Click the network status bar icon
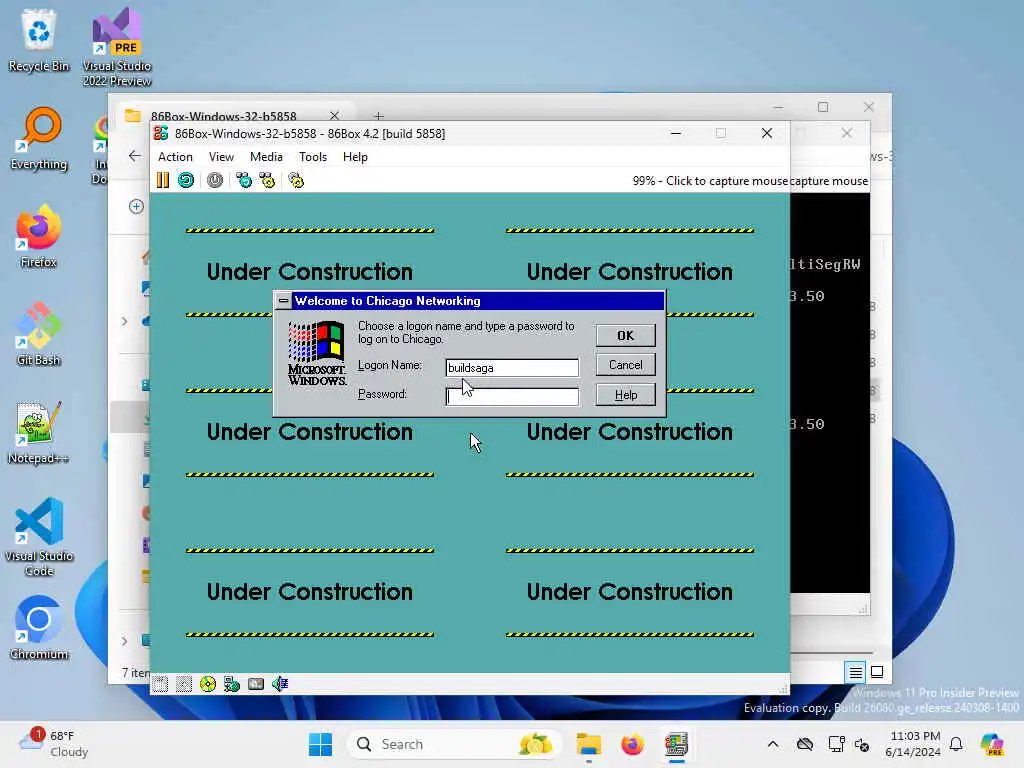The width and height of the screenshot is (1024, 768). coord(232,684)
